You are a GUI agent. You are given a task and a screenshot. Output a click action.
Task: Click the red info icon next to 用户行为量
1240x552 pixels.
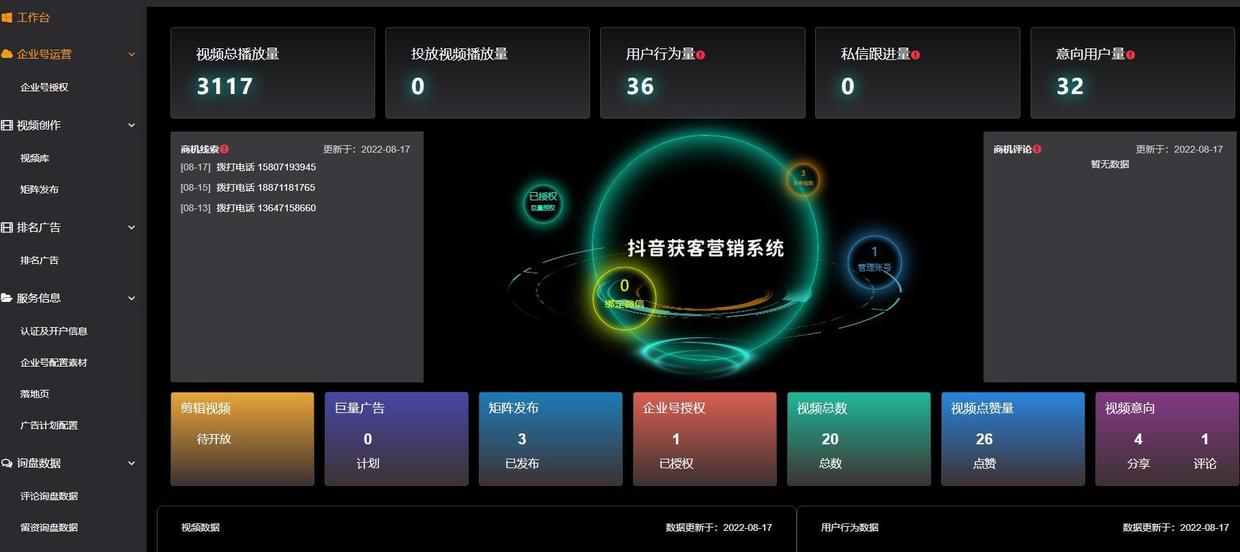[x=700, y=55]
